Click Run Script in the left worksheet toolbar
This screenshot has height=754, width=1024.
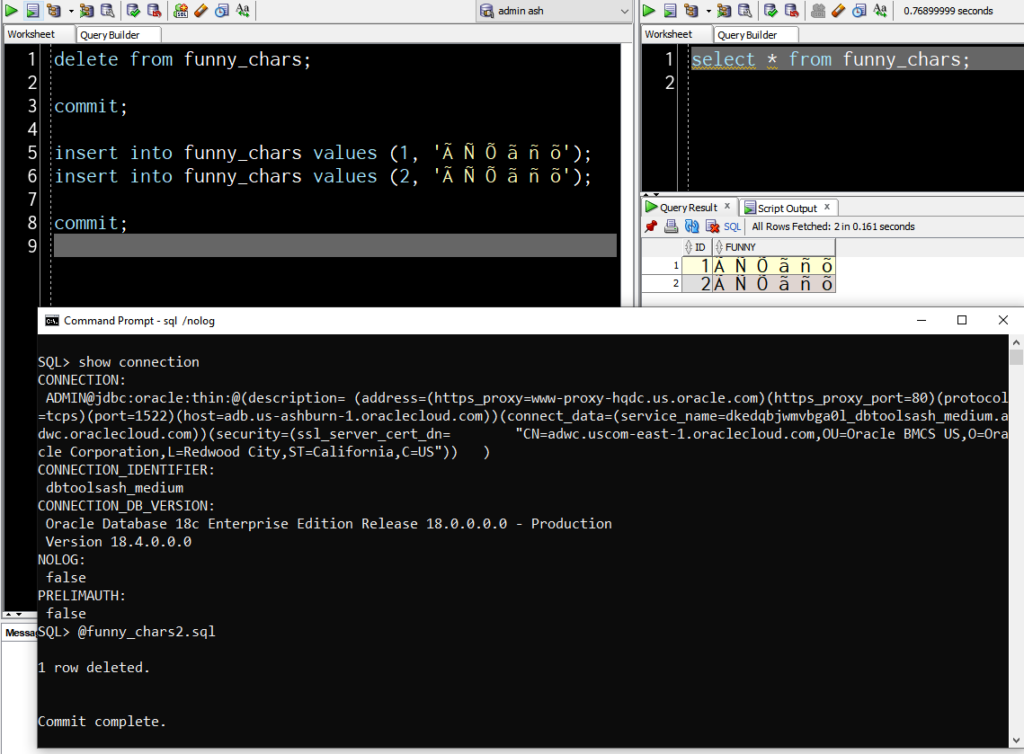pos(32,11)
